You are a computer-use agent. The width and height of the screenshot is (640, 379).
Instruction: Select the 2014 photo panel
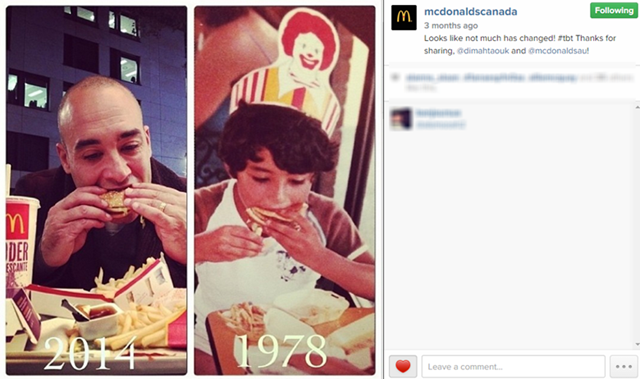coord(96,190)
